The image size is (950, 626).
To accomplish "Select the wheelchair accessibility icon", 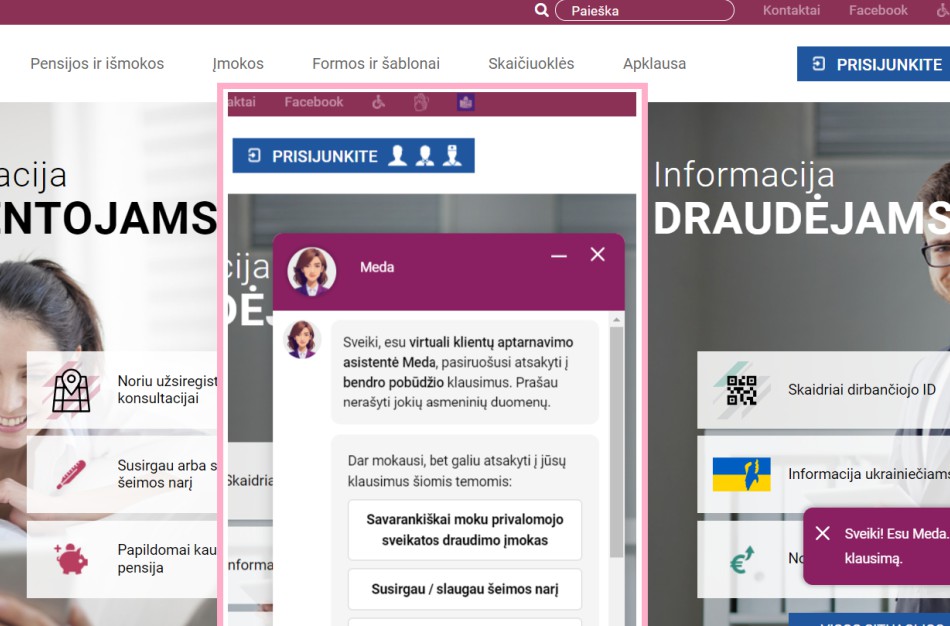I will coord(378,102).
